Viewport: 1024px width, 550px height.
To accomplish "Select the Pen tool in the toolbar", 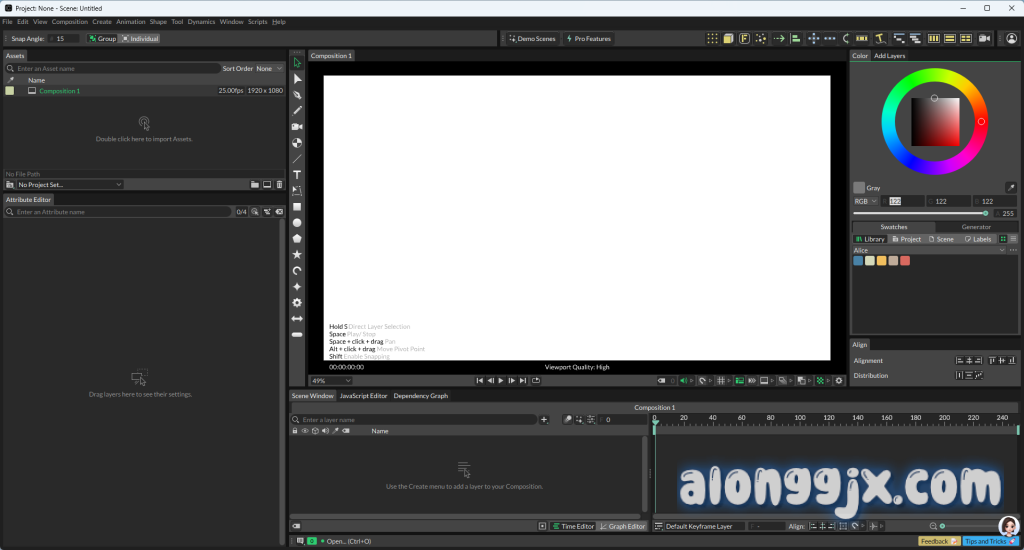I will click(297, 95).
